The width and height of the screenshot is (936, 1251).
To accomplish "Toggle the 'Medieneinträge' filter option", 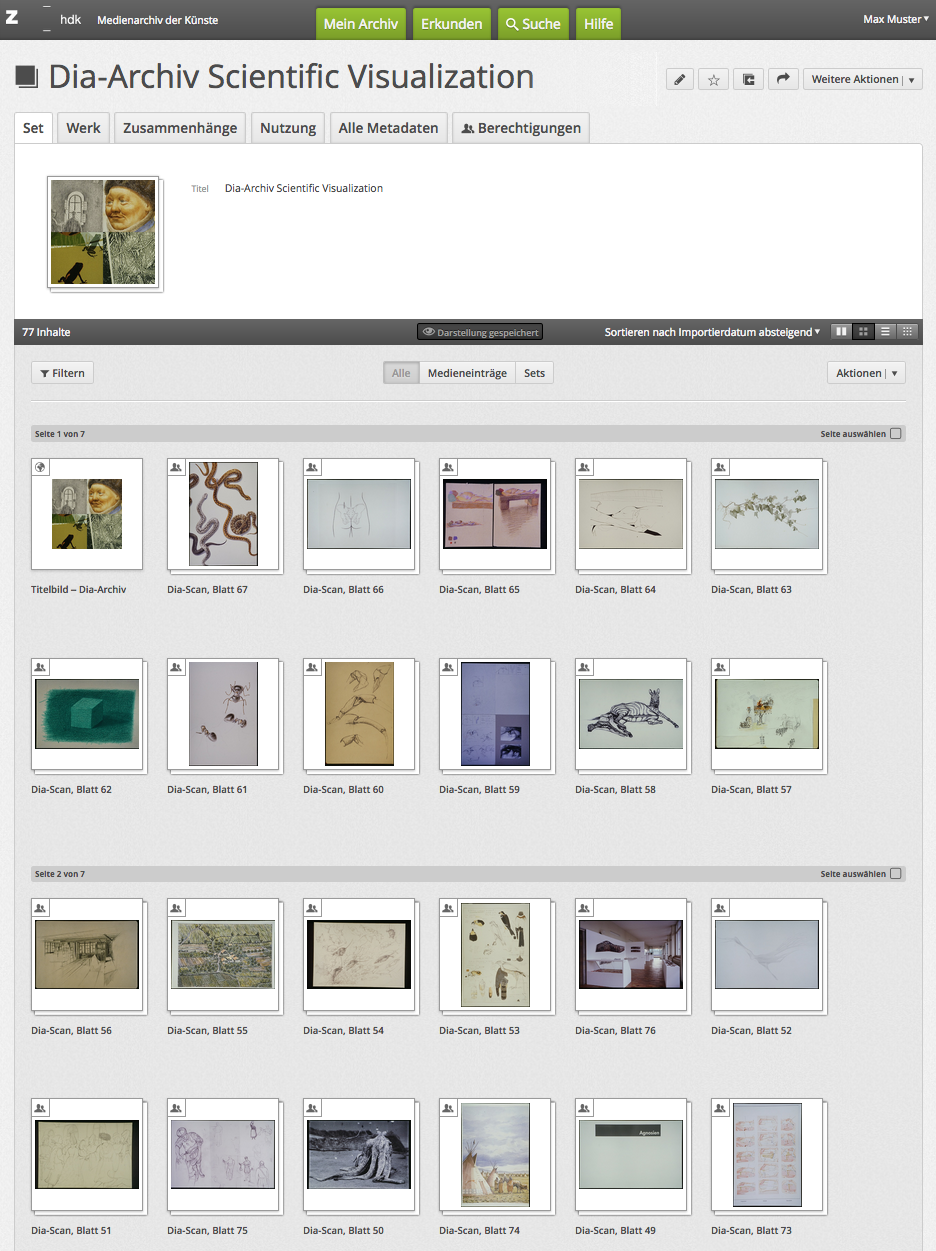I will tap(467, 373).
